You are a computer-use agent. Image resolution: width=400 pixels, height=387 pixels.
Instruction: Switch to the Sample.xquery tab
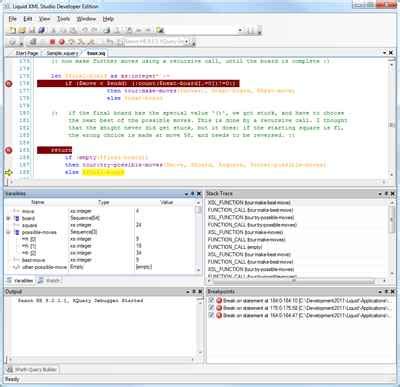(62, 53)
